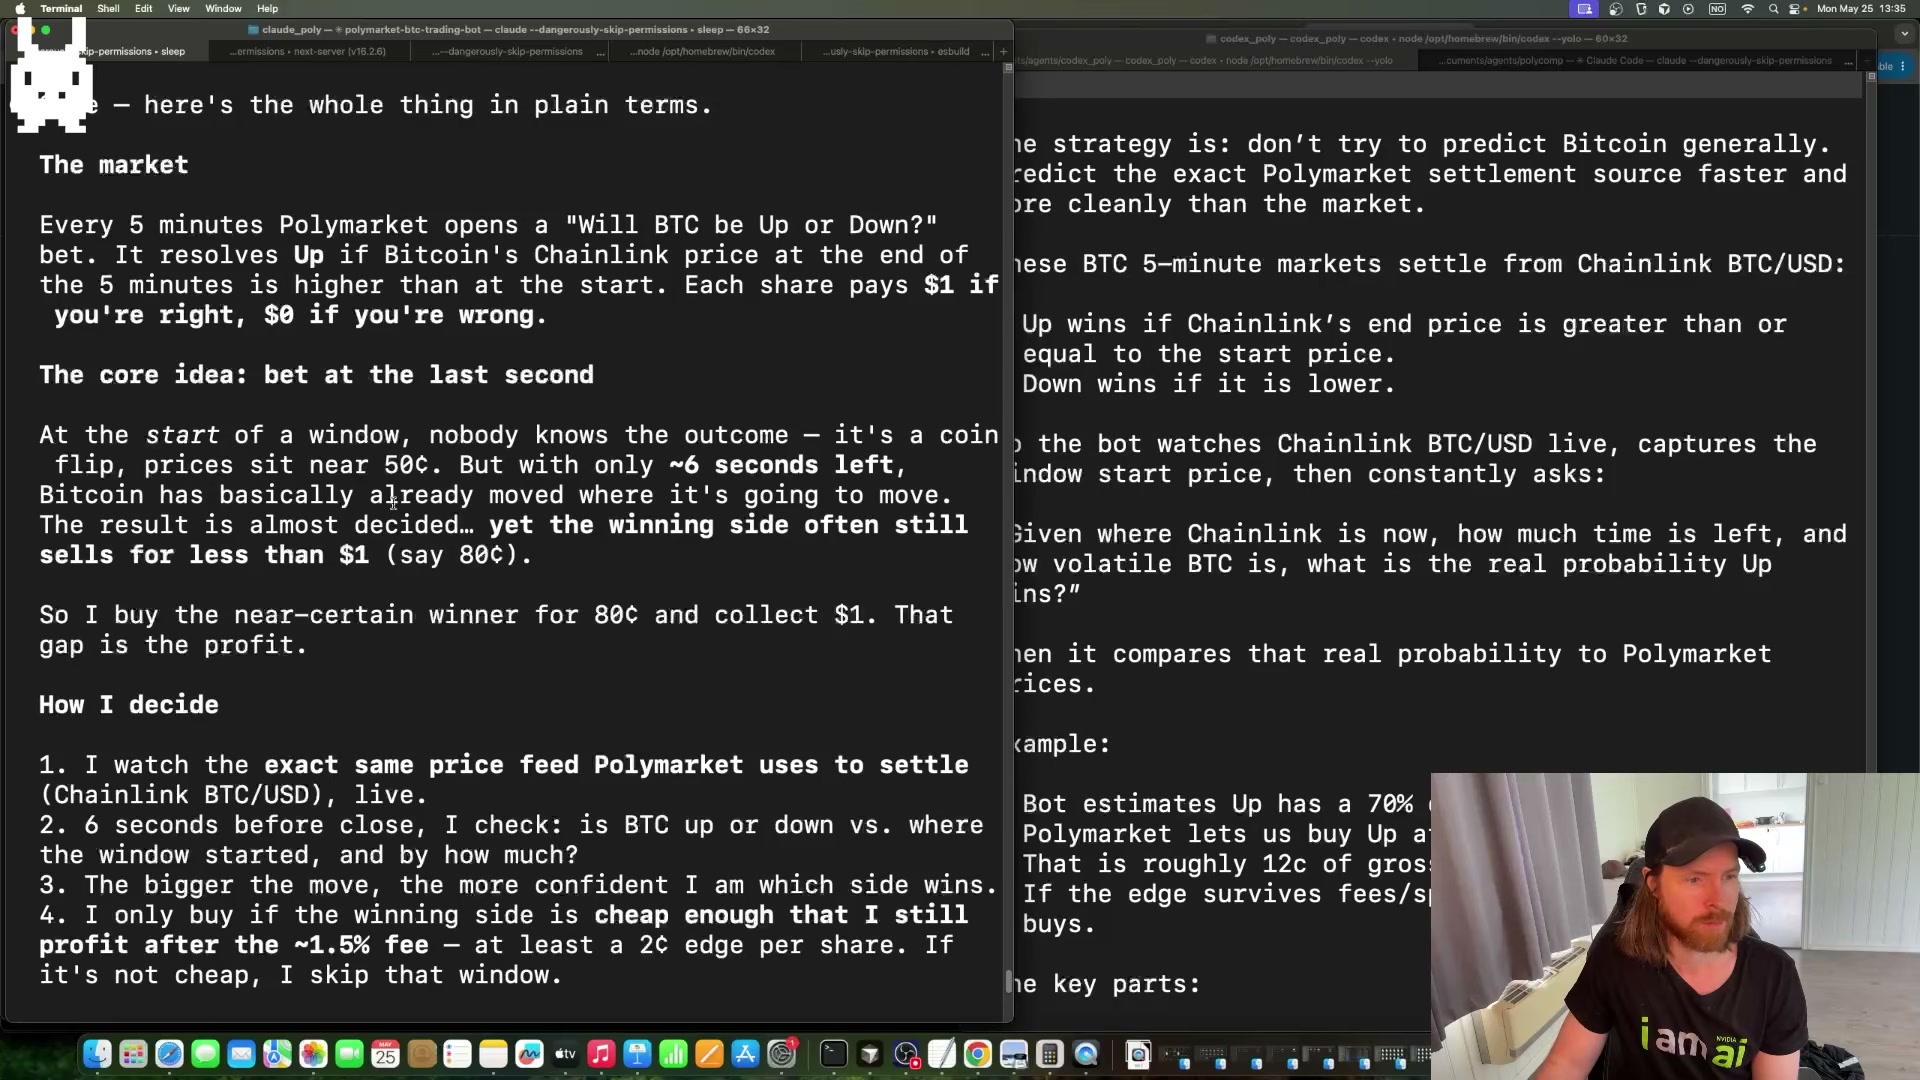Launch Apple TV from the Dock
Screen dimensions: 1920x1080
coord(565,1054)
